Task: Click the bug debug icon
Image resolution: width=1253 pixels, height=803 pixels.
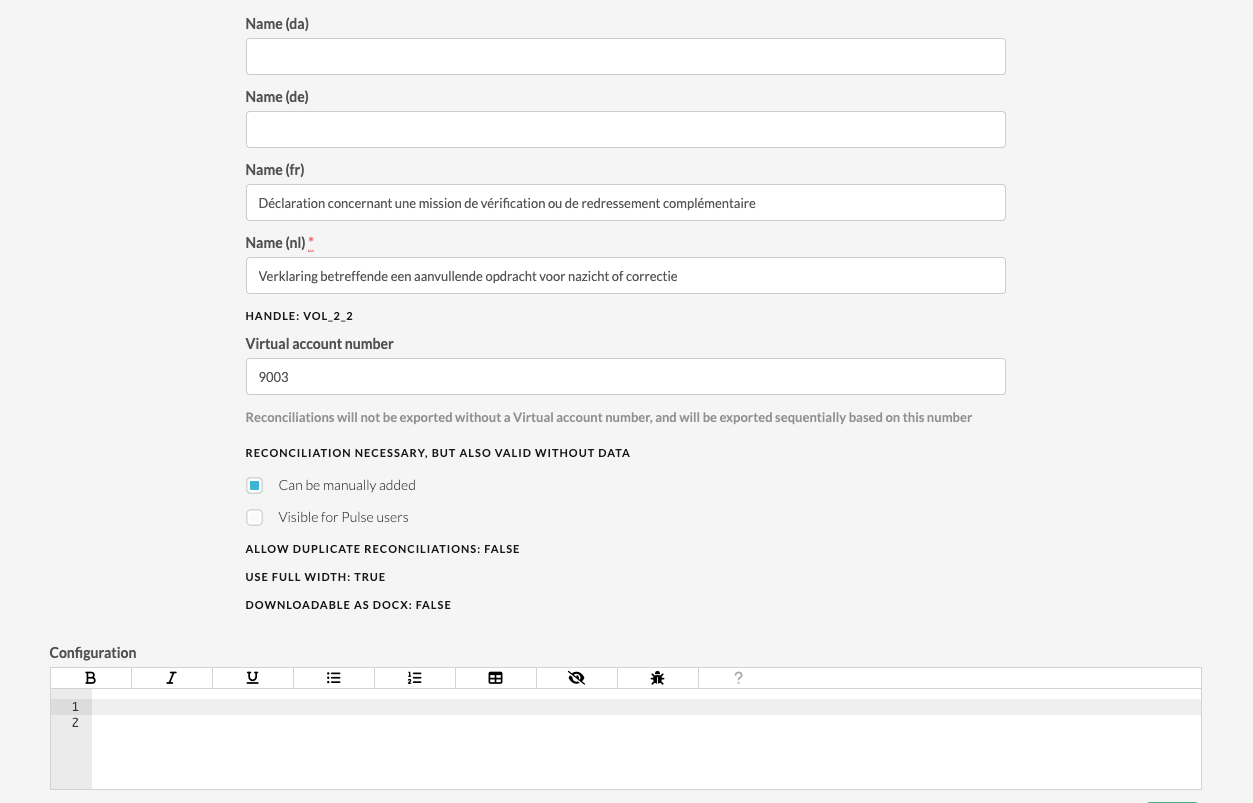Action: 658,678
